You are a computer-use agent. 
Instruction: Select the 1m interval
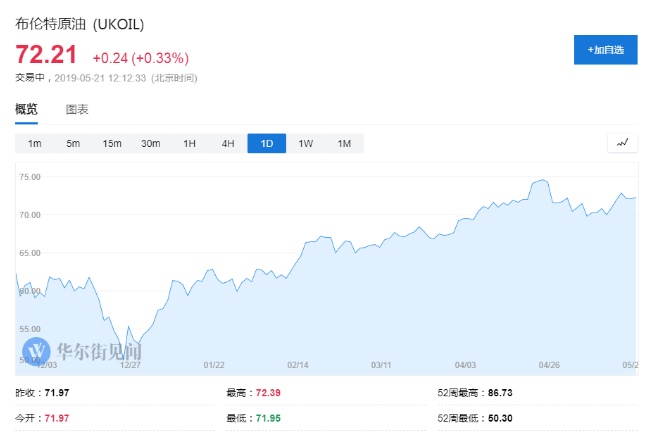[x=34, y=144]
